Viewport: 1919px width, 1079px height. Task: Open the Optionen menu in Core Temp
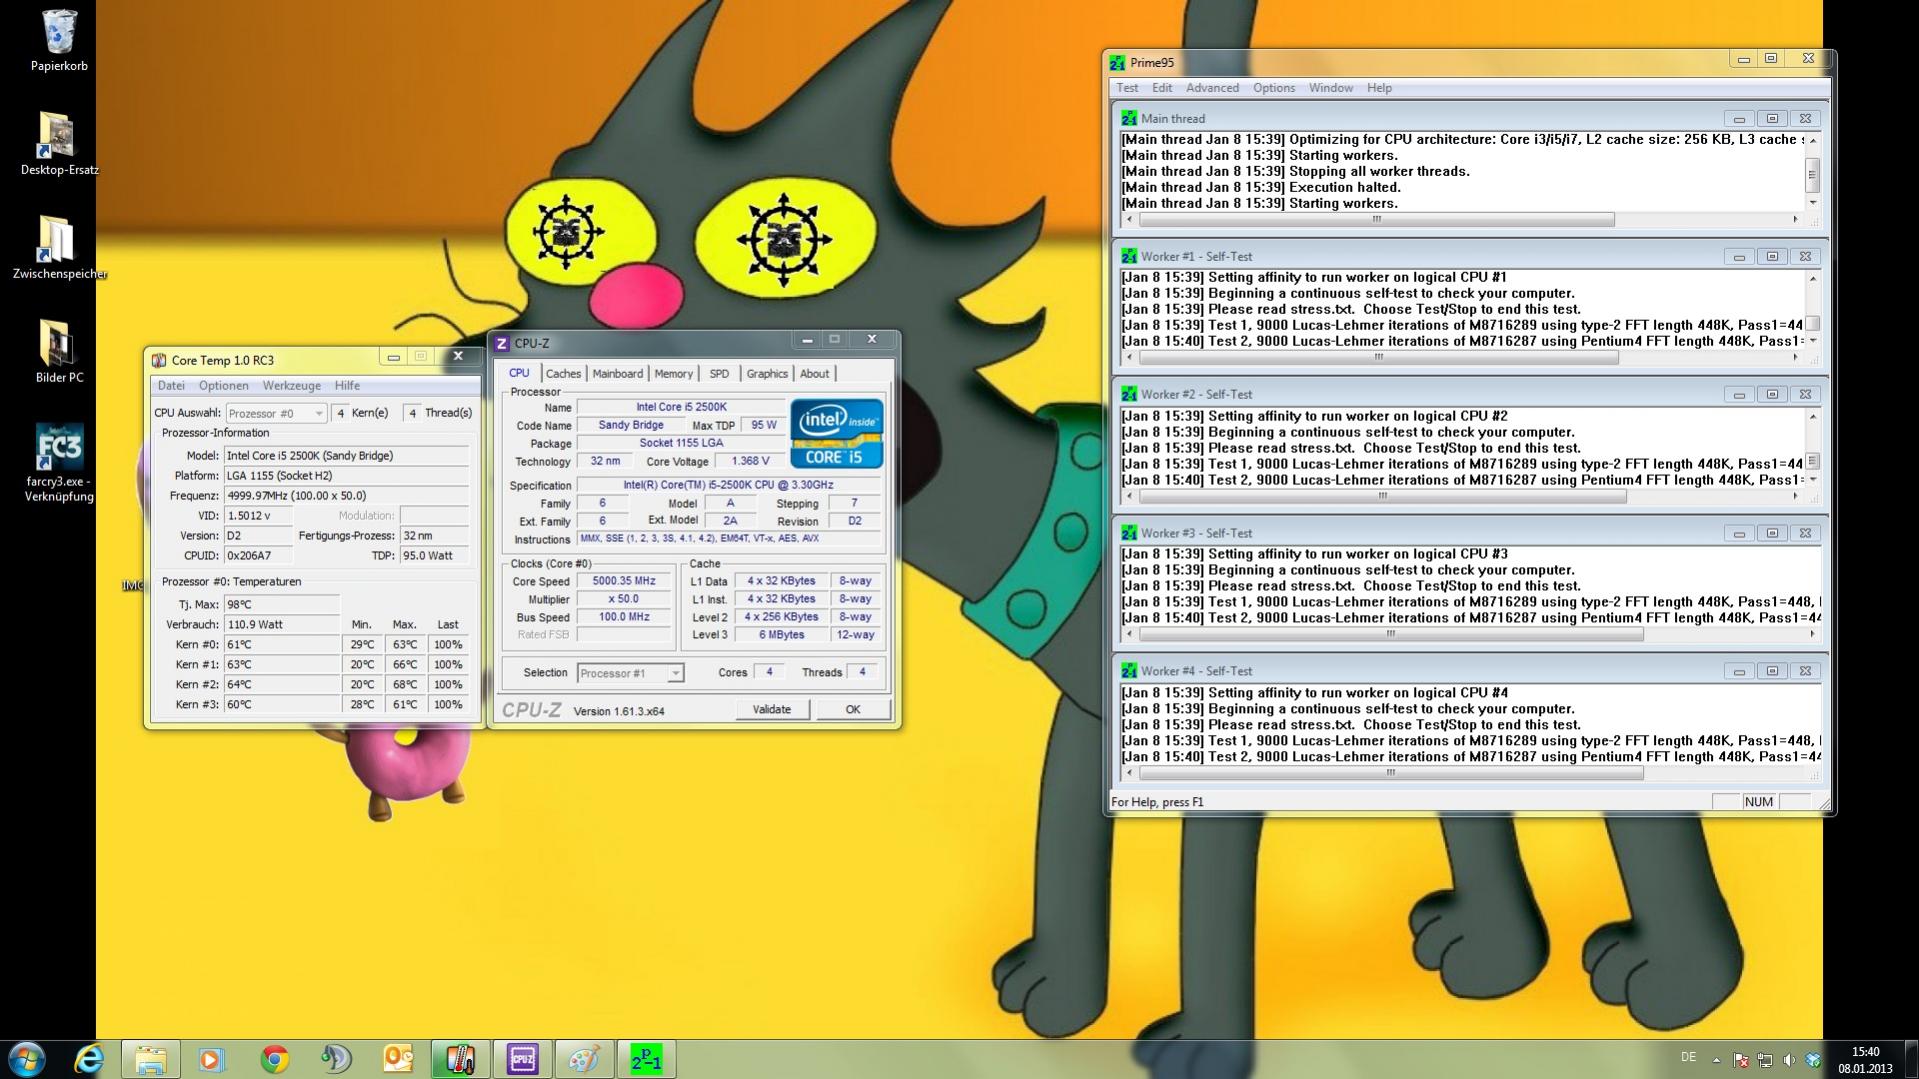coord(223,386)
